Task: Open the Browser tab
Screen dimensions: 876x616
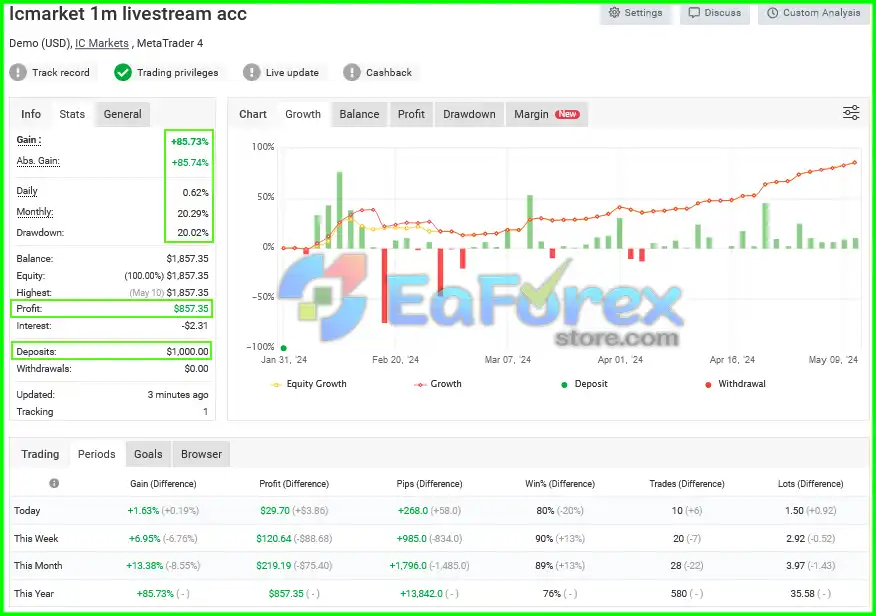Action: click(201, 454)
